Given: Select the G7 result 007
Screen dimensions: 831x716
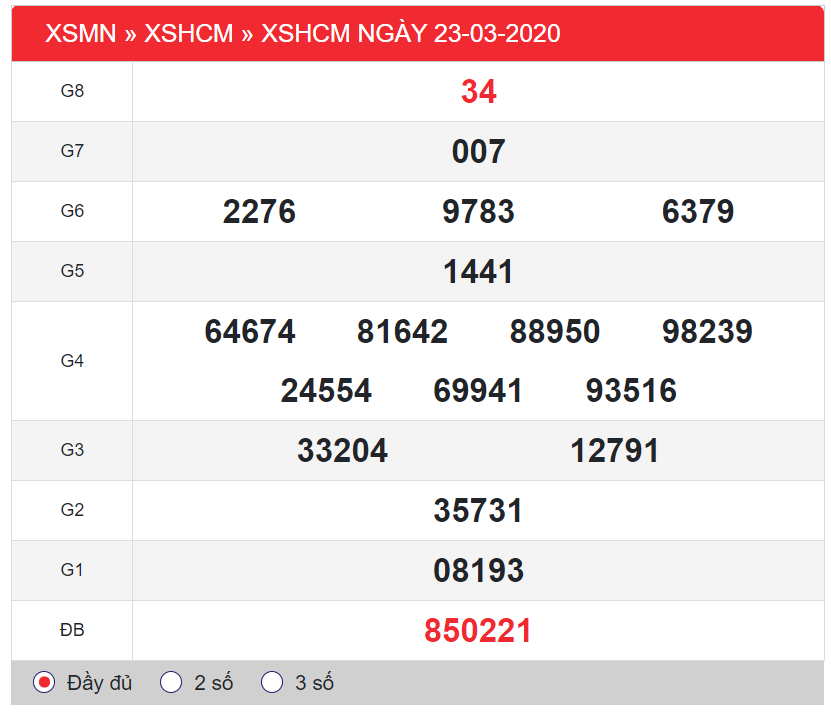Looking at the screenshot, I should [478, 152].
